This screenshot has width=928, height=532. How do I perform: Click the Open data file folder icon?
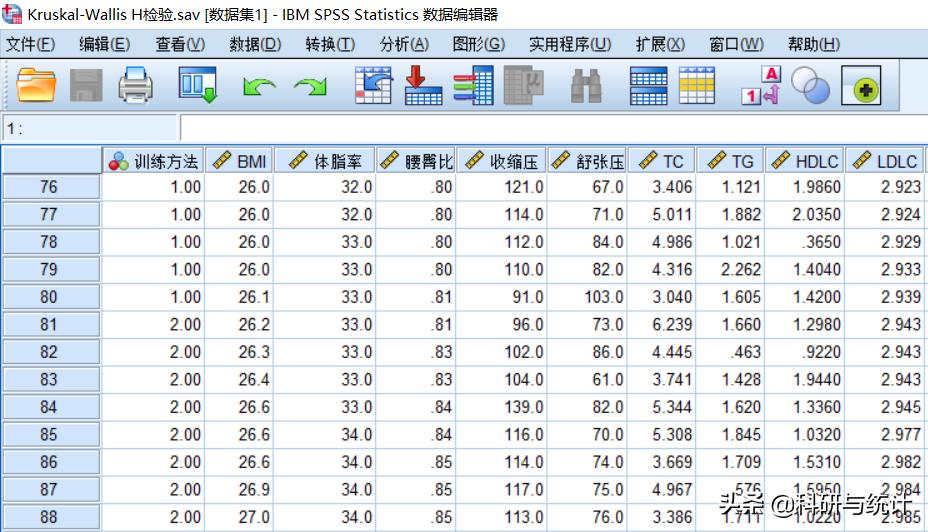click(x=37, y=87)
